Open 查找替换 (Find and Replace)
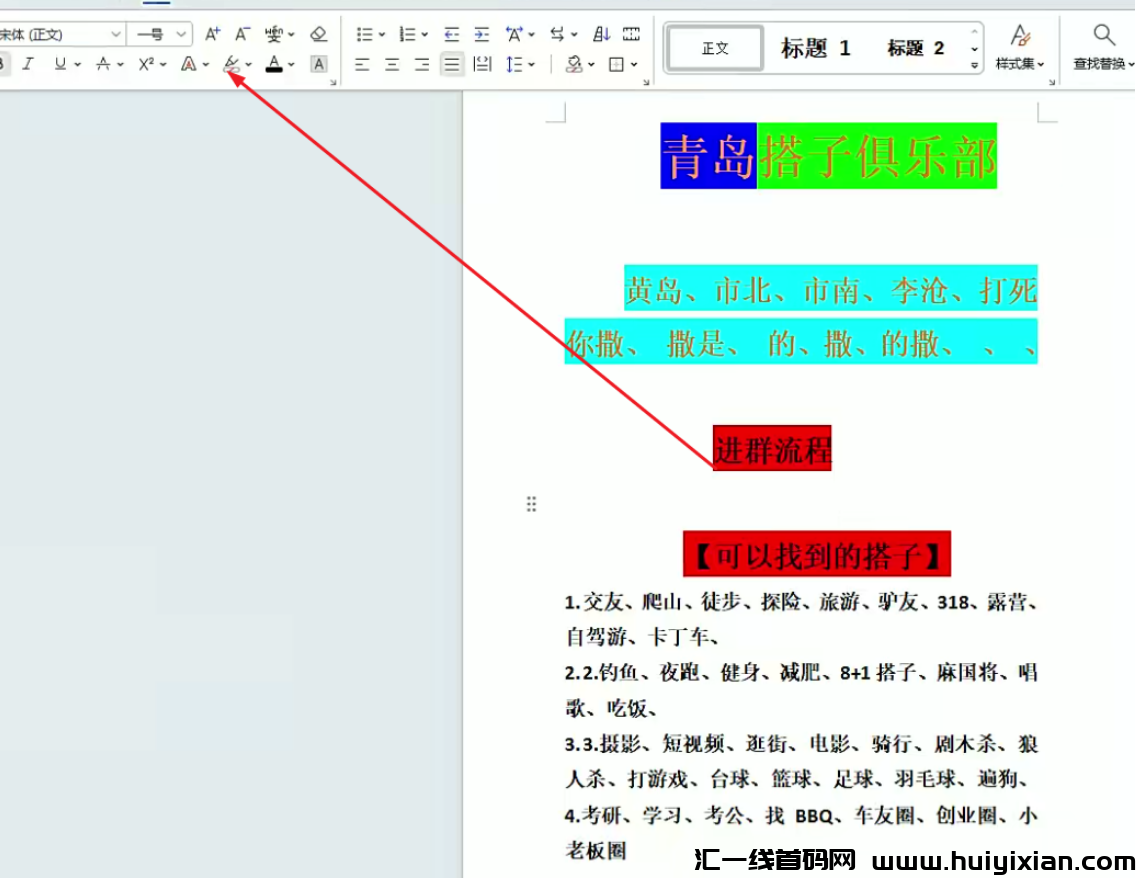The width and height of the screenshot is (1139, 878). (x=1103, y=47)
